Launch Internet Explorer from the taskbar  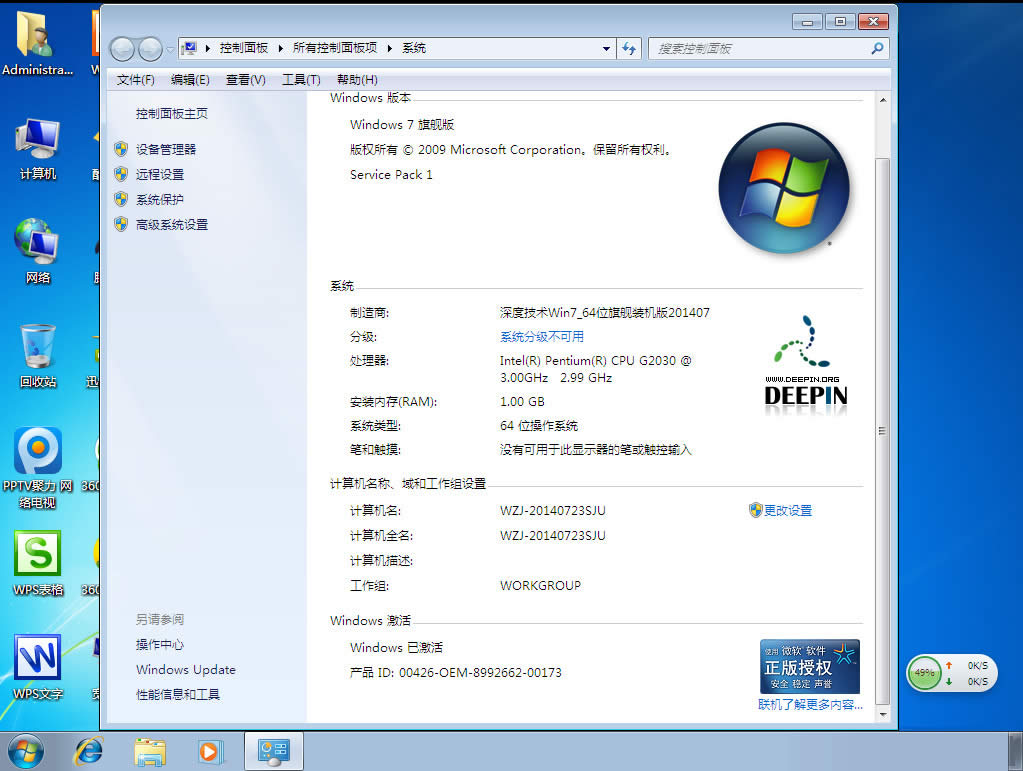(x=89, y=750)
